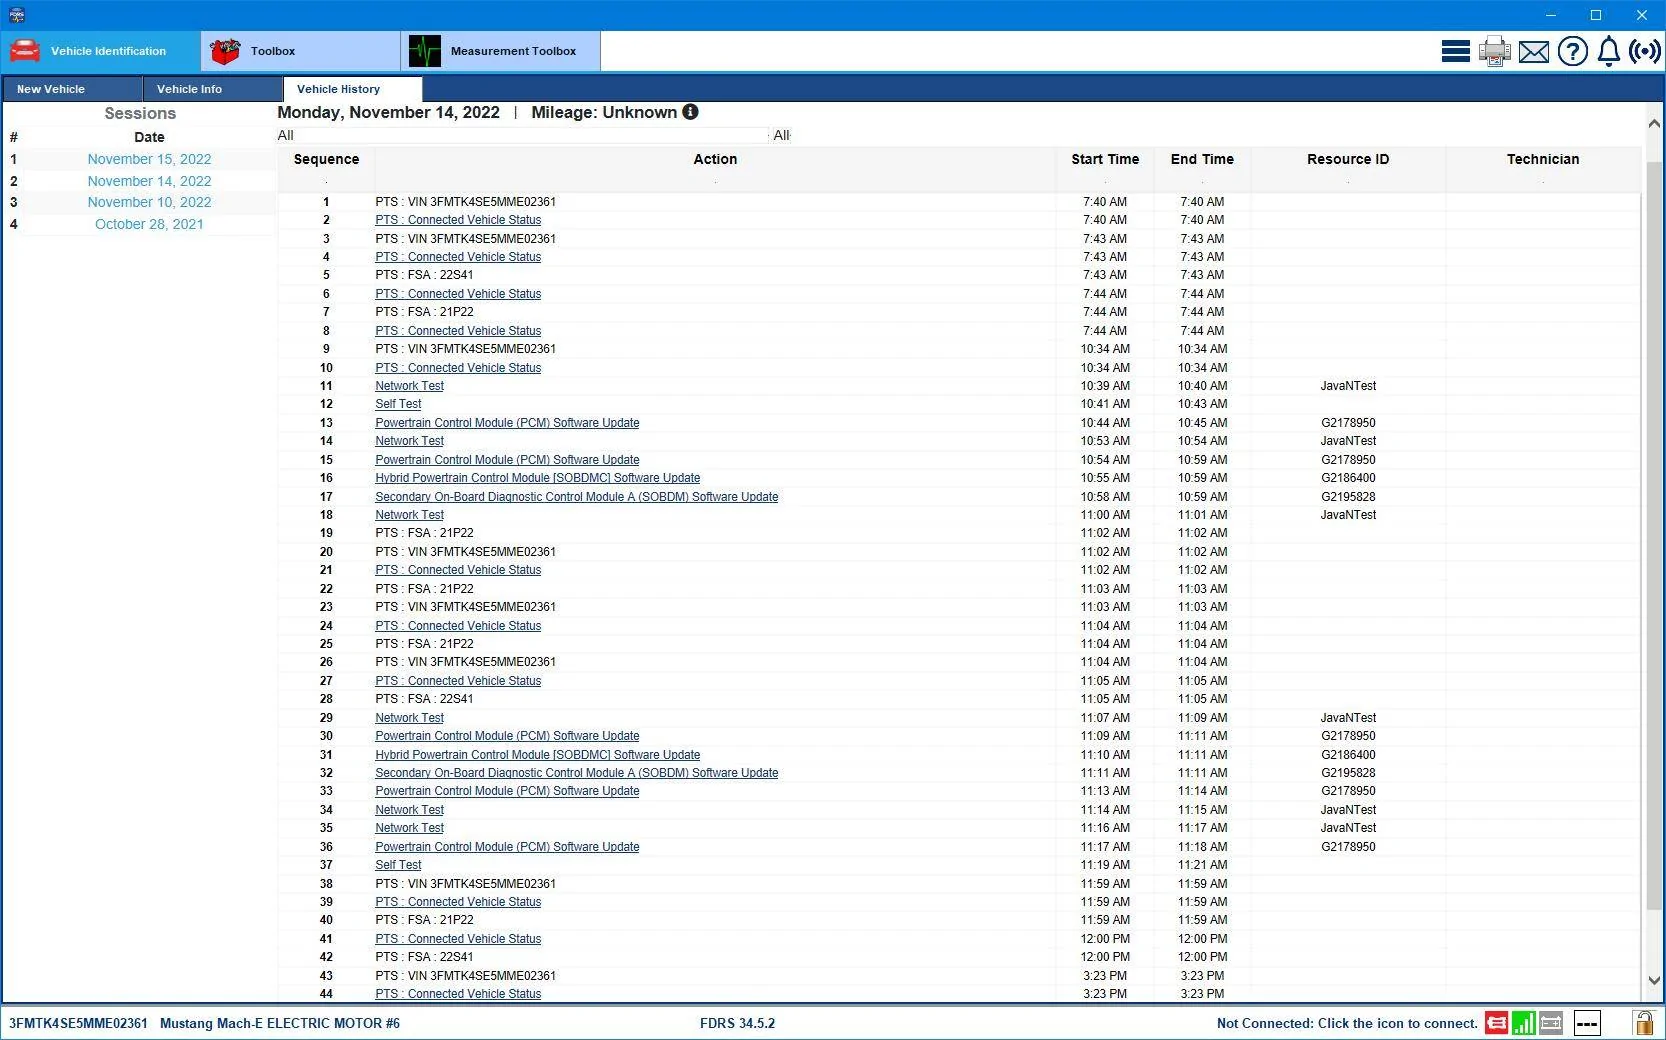Open PCM Software Update in sequence 13
Screen dimensions: 1666x1040
pyautogui.click(x=507, y=423)
